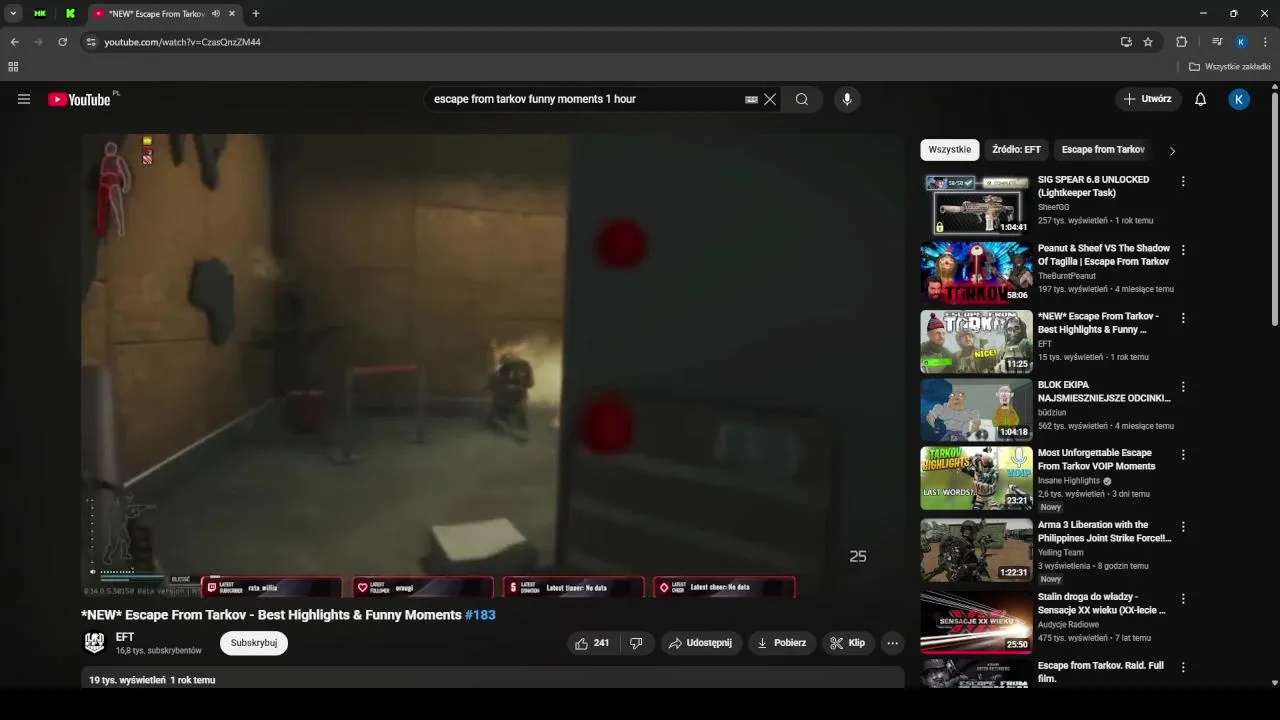
Task: Open BLOK EKIPA NAJŚMIESZNIEJSZE ODCINKI thumbnail
Action: 976,409
